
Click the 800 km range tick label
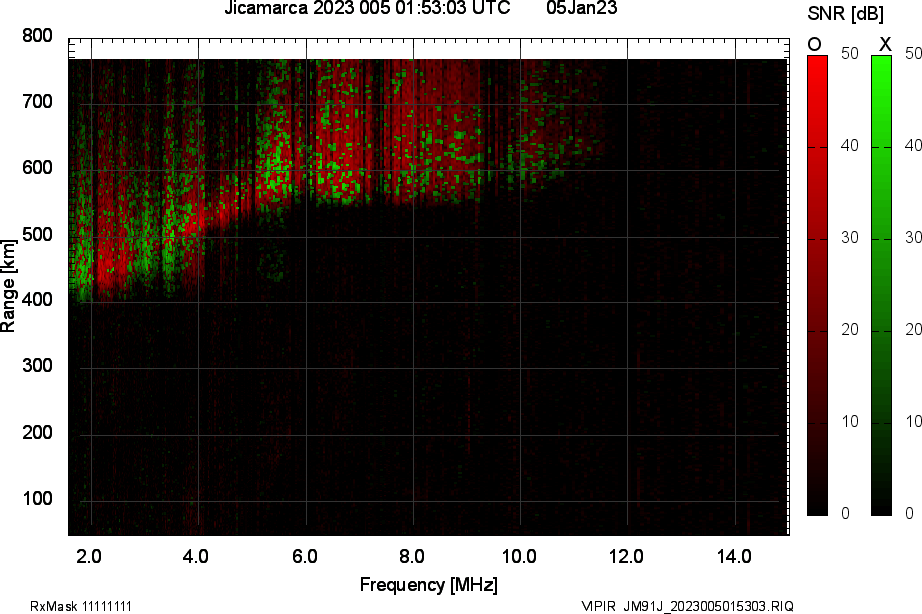pos(38,36)
